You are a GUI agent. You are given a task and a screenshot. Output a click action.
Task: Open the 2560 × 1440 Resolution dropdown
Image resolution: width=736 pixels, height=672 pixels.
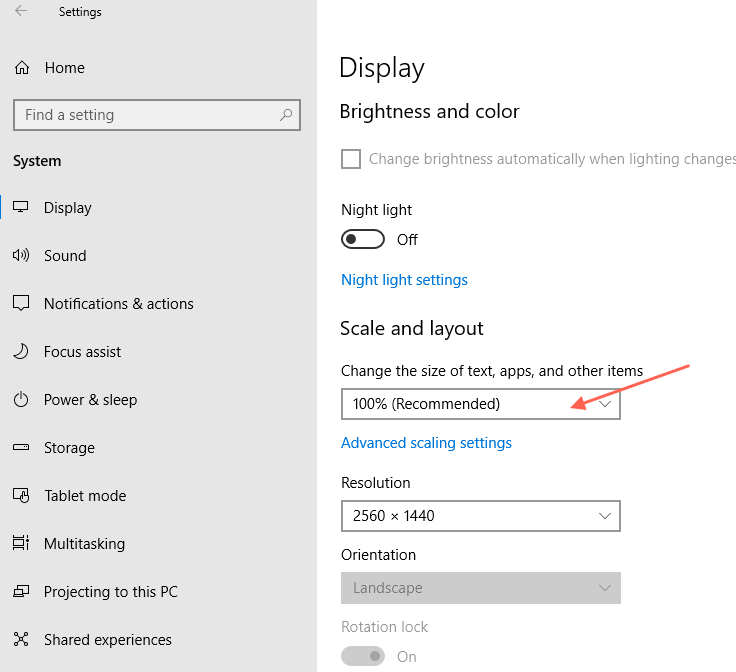[480, 516]
